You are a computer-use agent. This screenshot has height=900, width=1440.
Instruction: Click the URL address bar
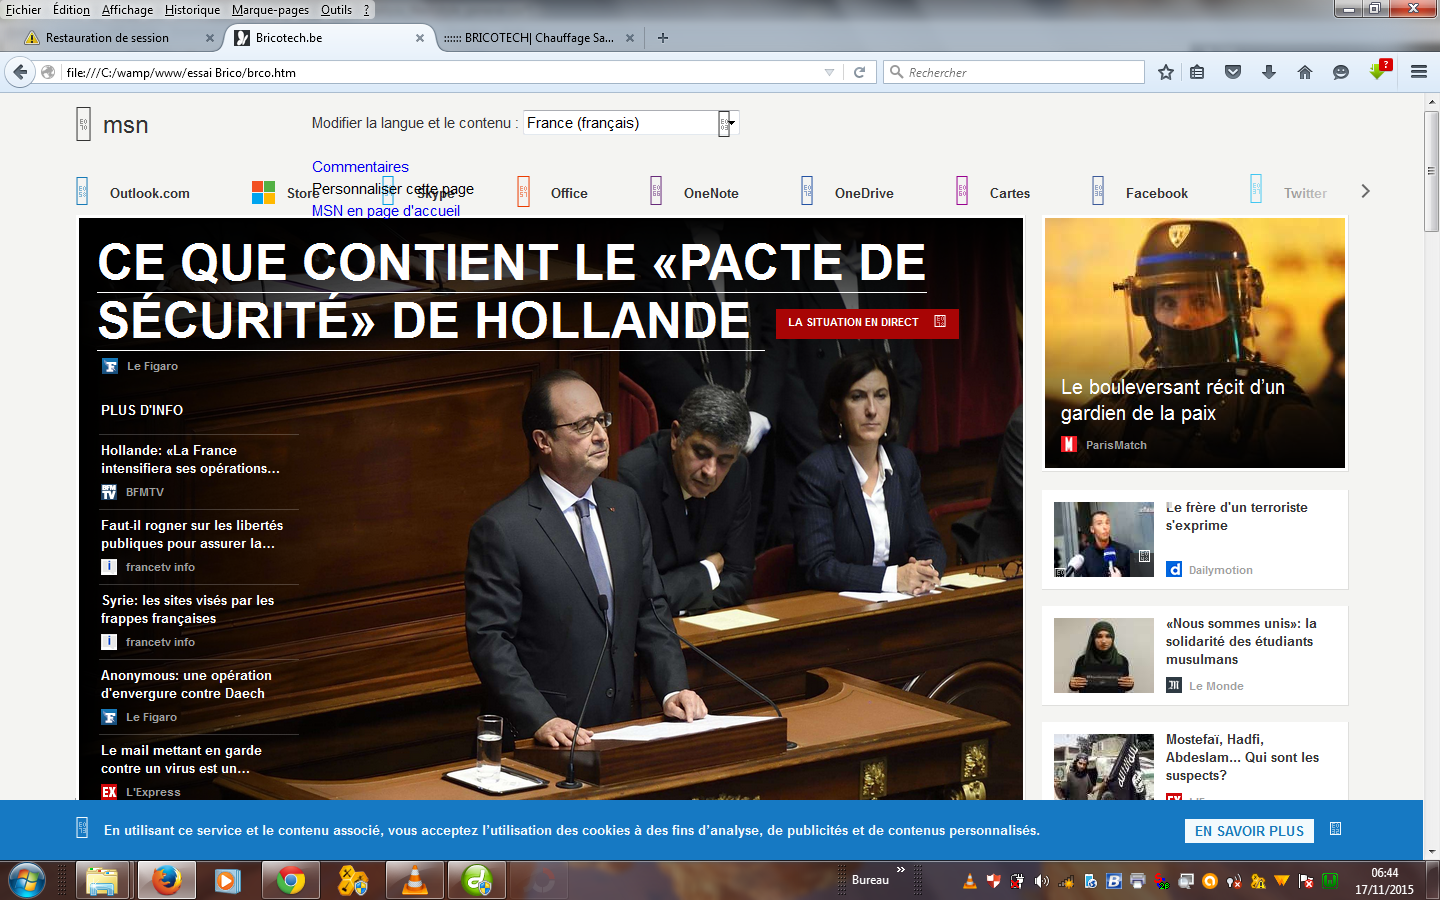point(440,72)
